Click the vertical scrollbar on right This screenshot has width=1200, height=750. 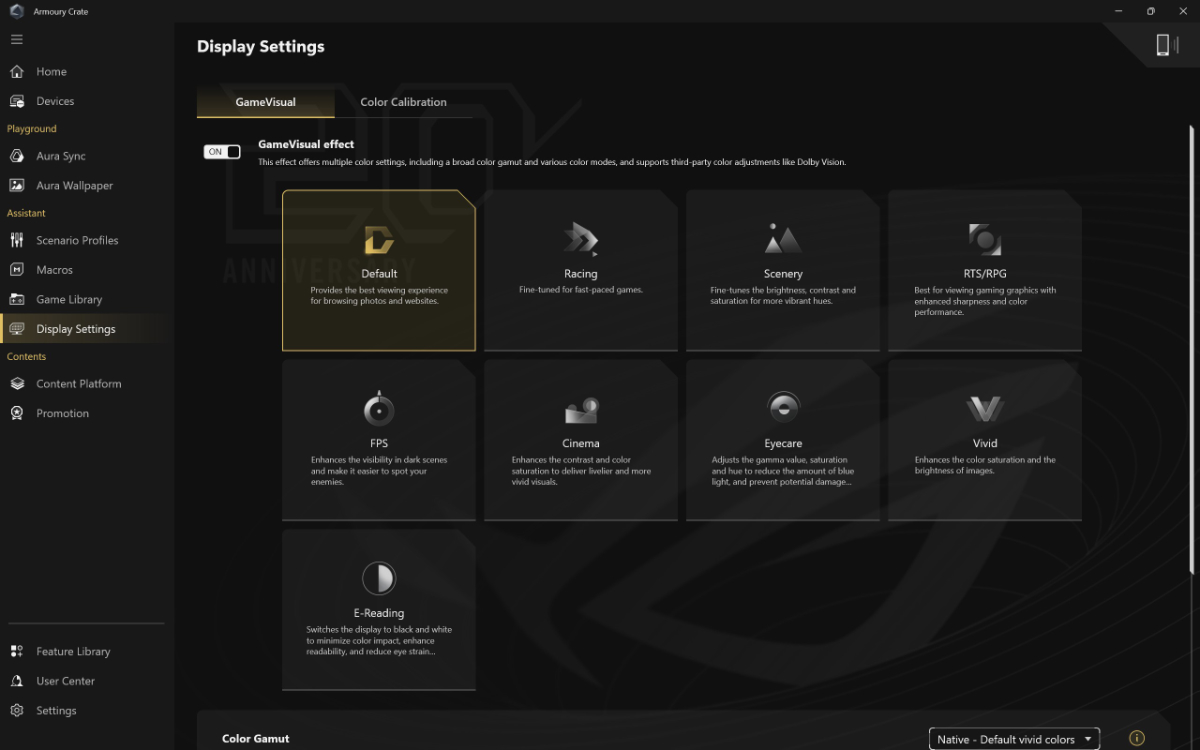[x=1190, y=348]
